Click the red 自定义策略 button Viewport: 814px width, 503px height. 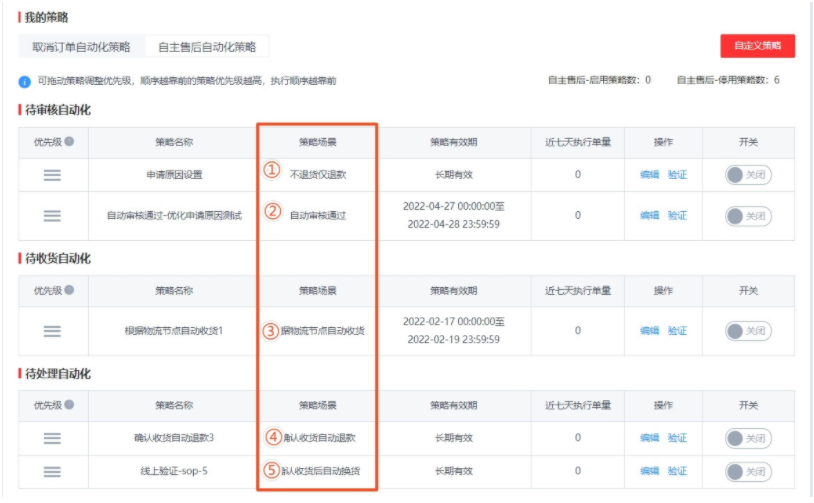pyautogui.click(x=757, y=45)
